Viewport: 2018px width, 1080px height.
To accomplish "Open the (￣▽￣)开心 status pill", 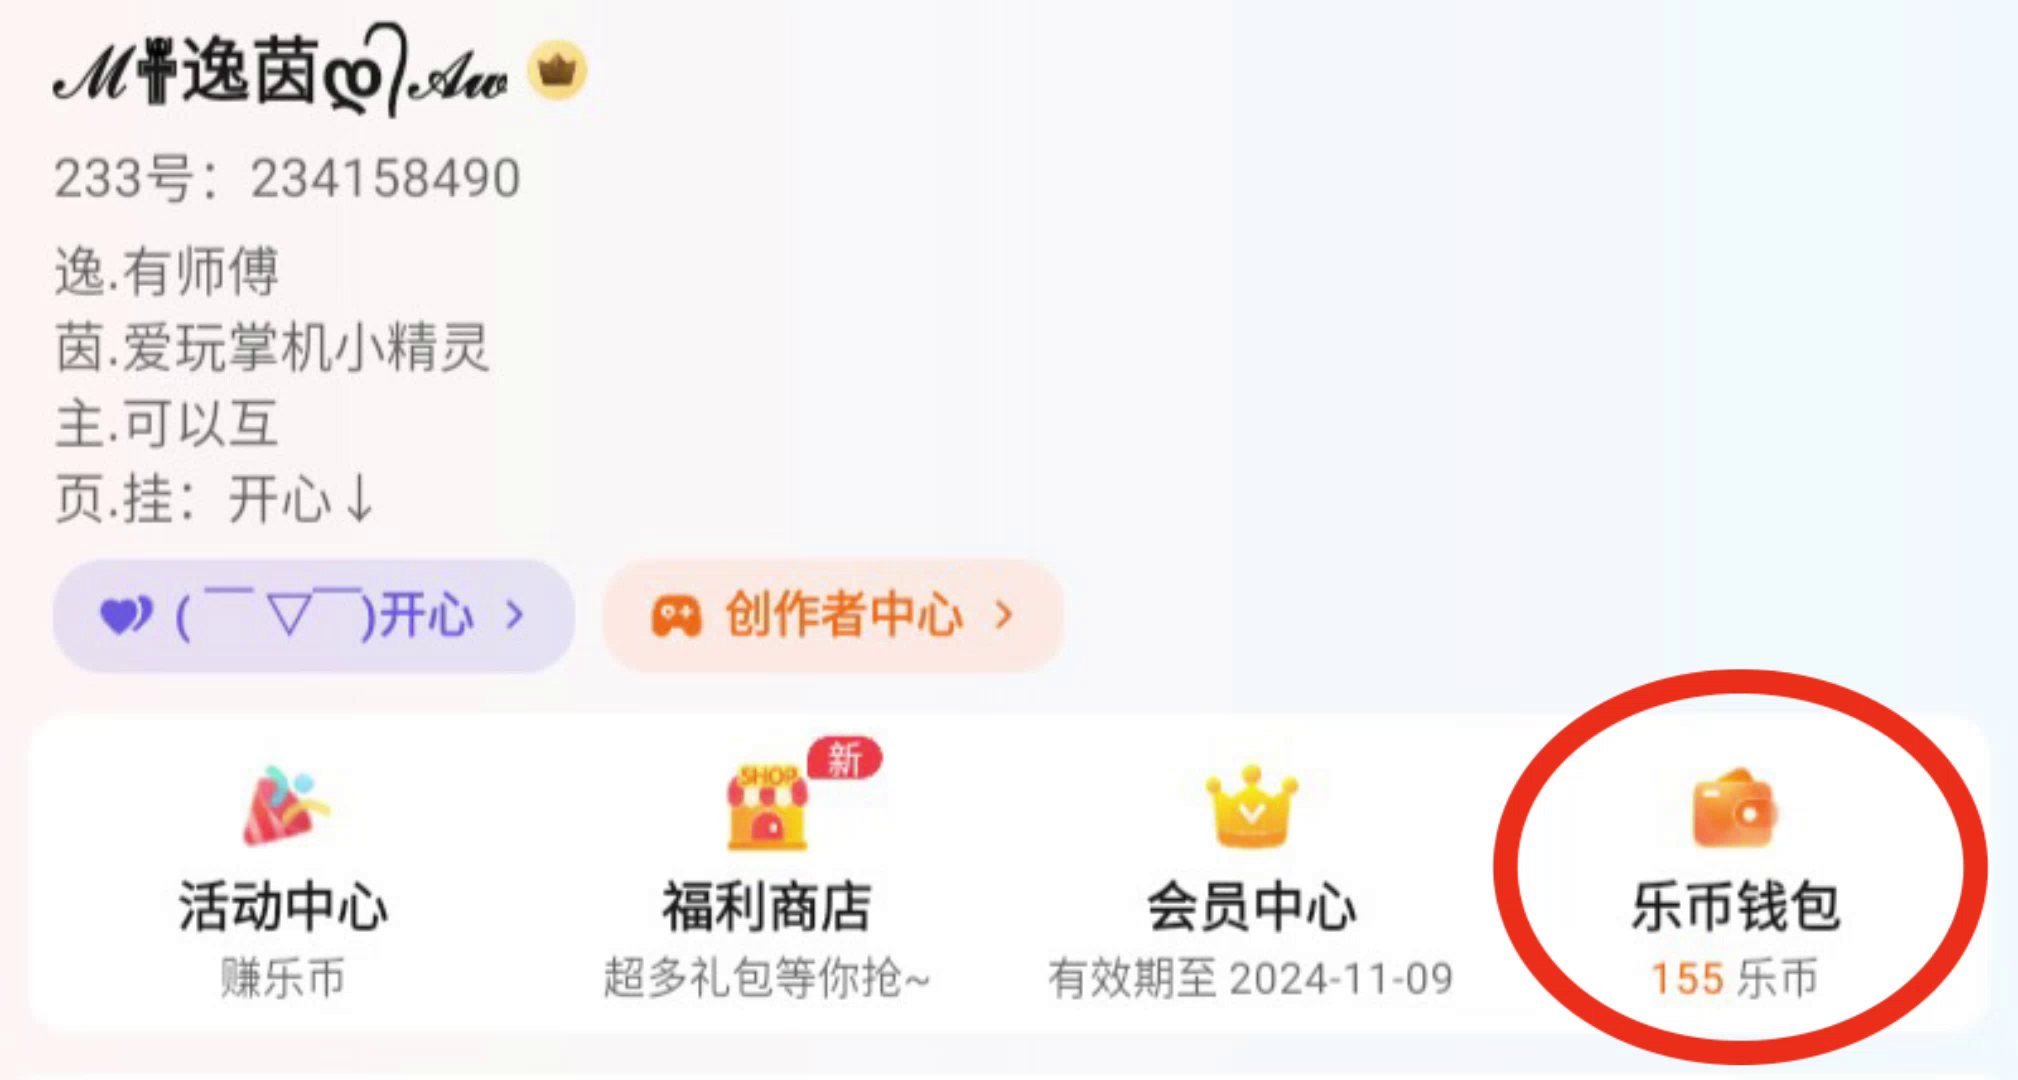I will click(313, 615).
